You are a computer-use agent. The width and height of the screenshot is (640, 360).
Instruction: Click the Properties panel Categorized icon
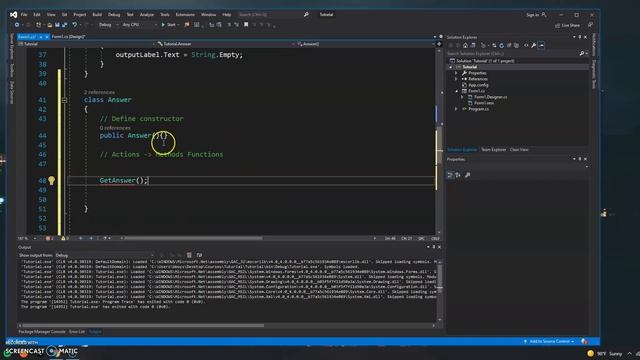click(450, 175)
